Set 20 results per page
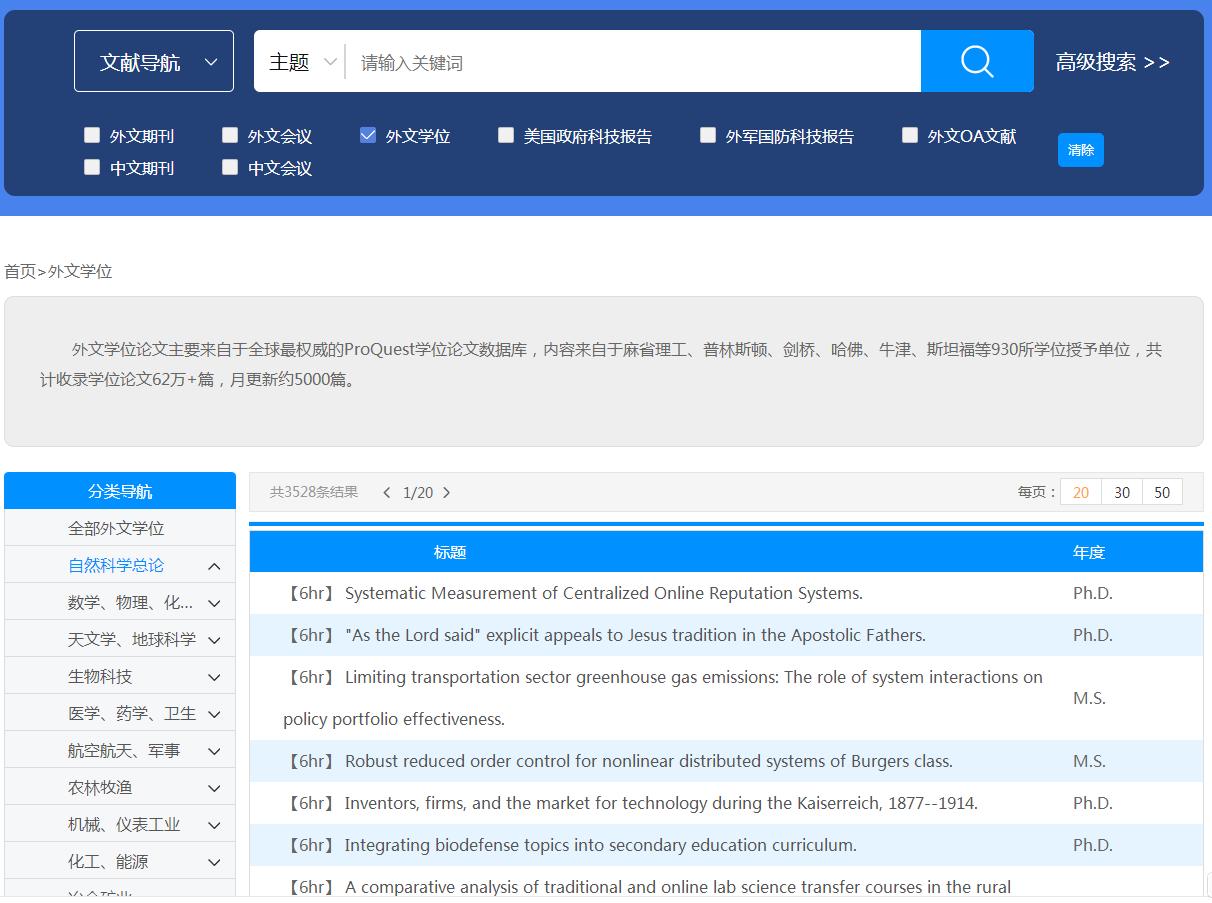The image size is (1212, 903). [x=1081, y=492]
